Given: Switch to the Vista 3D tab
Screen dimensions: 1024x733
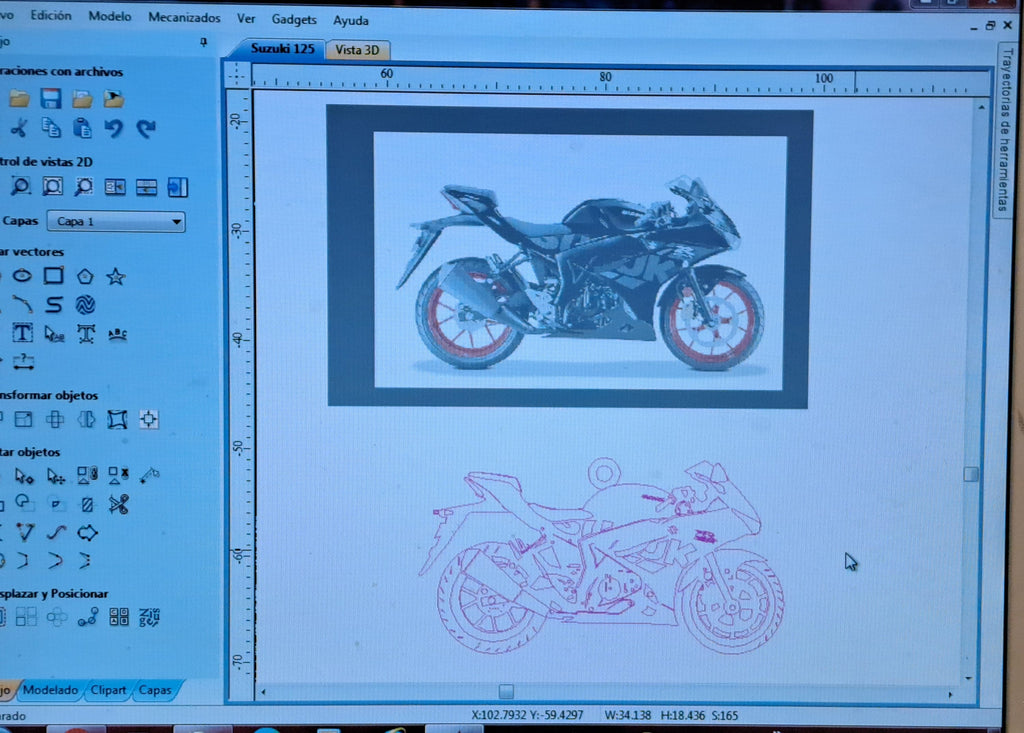Looking at the screenshot, I should (357, 50).
